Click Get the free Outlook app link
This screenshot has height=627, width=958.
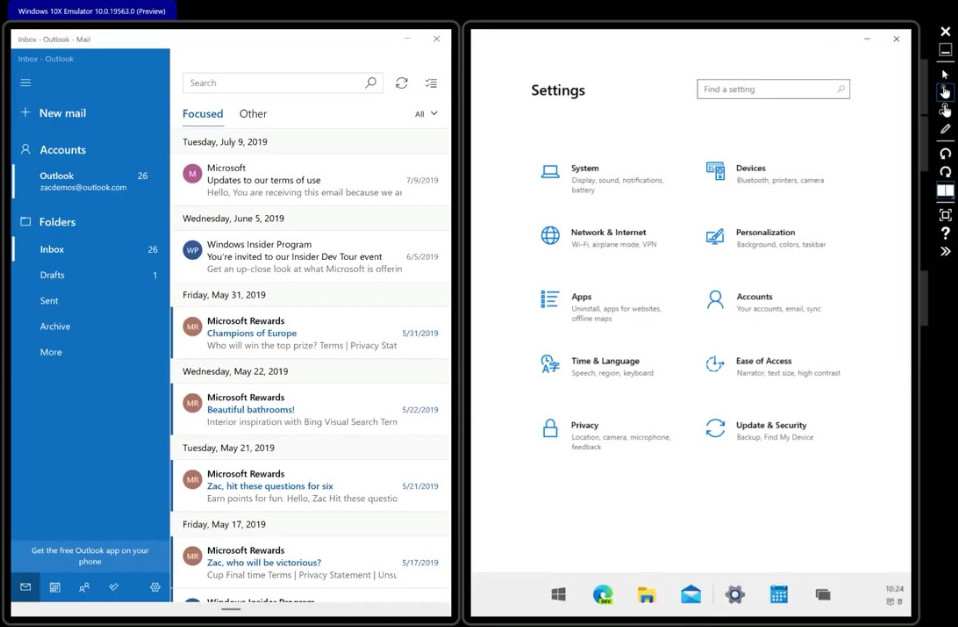click(x=90, y=556)
